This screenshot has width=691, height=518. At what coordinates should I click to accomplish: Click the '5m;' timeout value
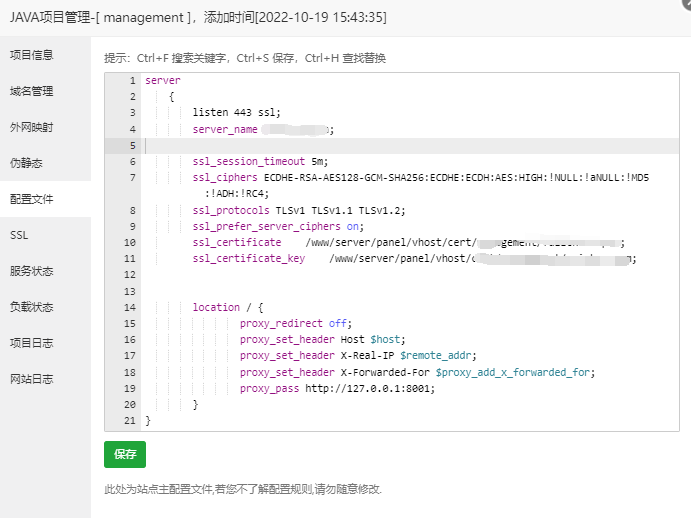pos(319,162)
